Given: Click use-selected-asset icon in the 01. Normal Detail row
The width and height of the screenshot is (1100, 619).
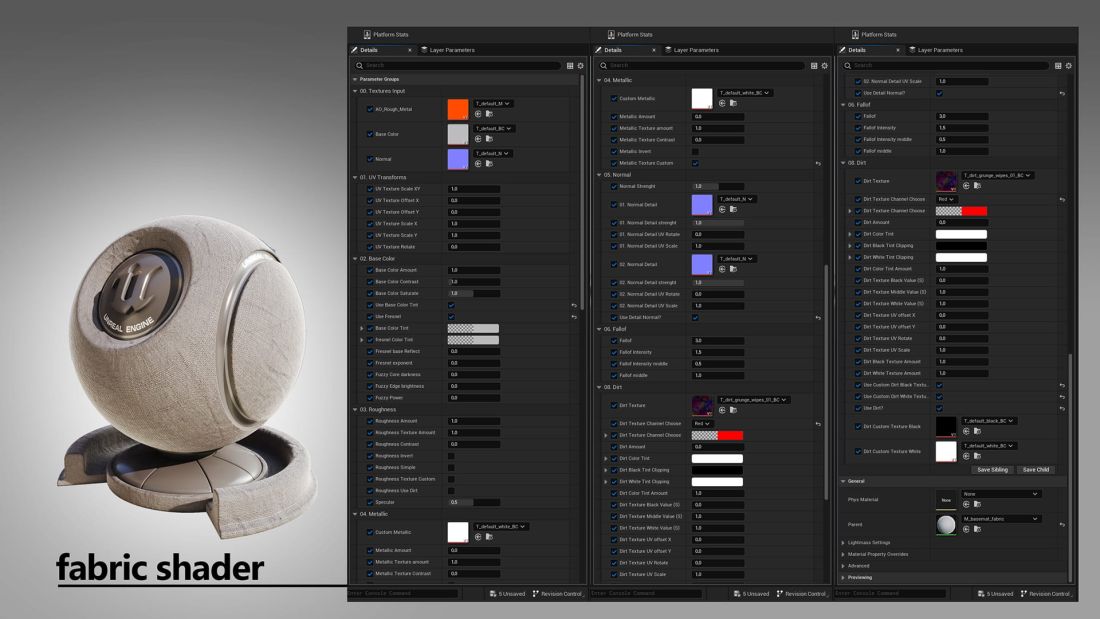Looking at the screenshot, I should coord(722,209).
